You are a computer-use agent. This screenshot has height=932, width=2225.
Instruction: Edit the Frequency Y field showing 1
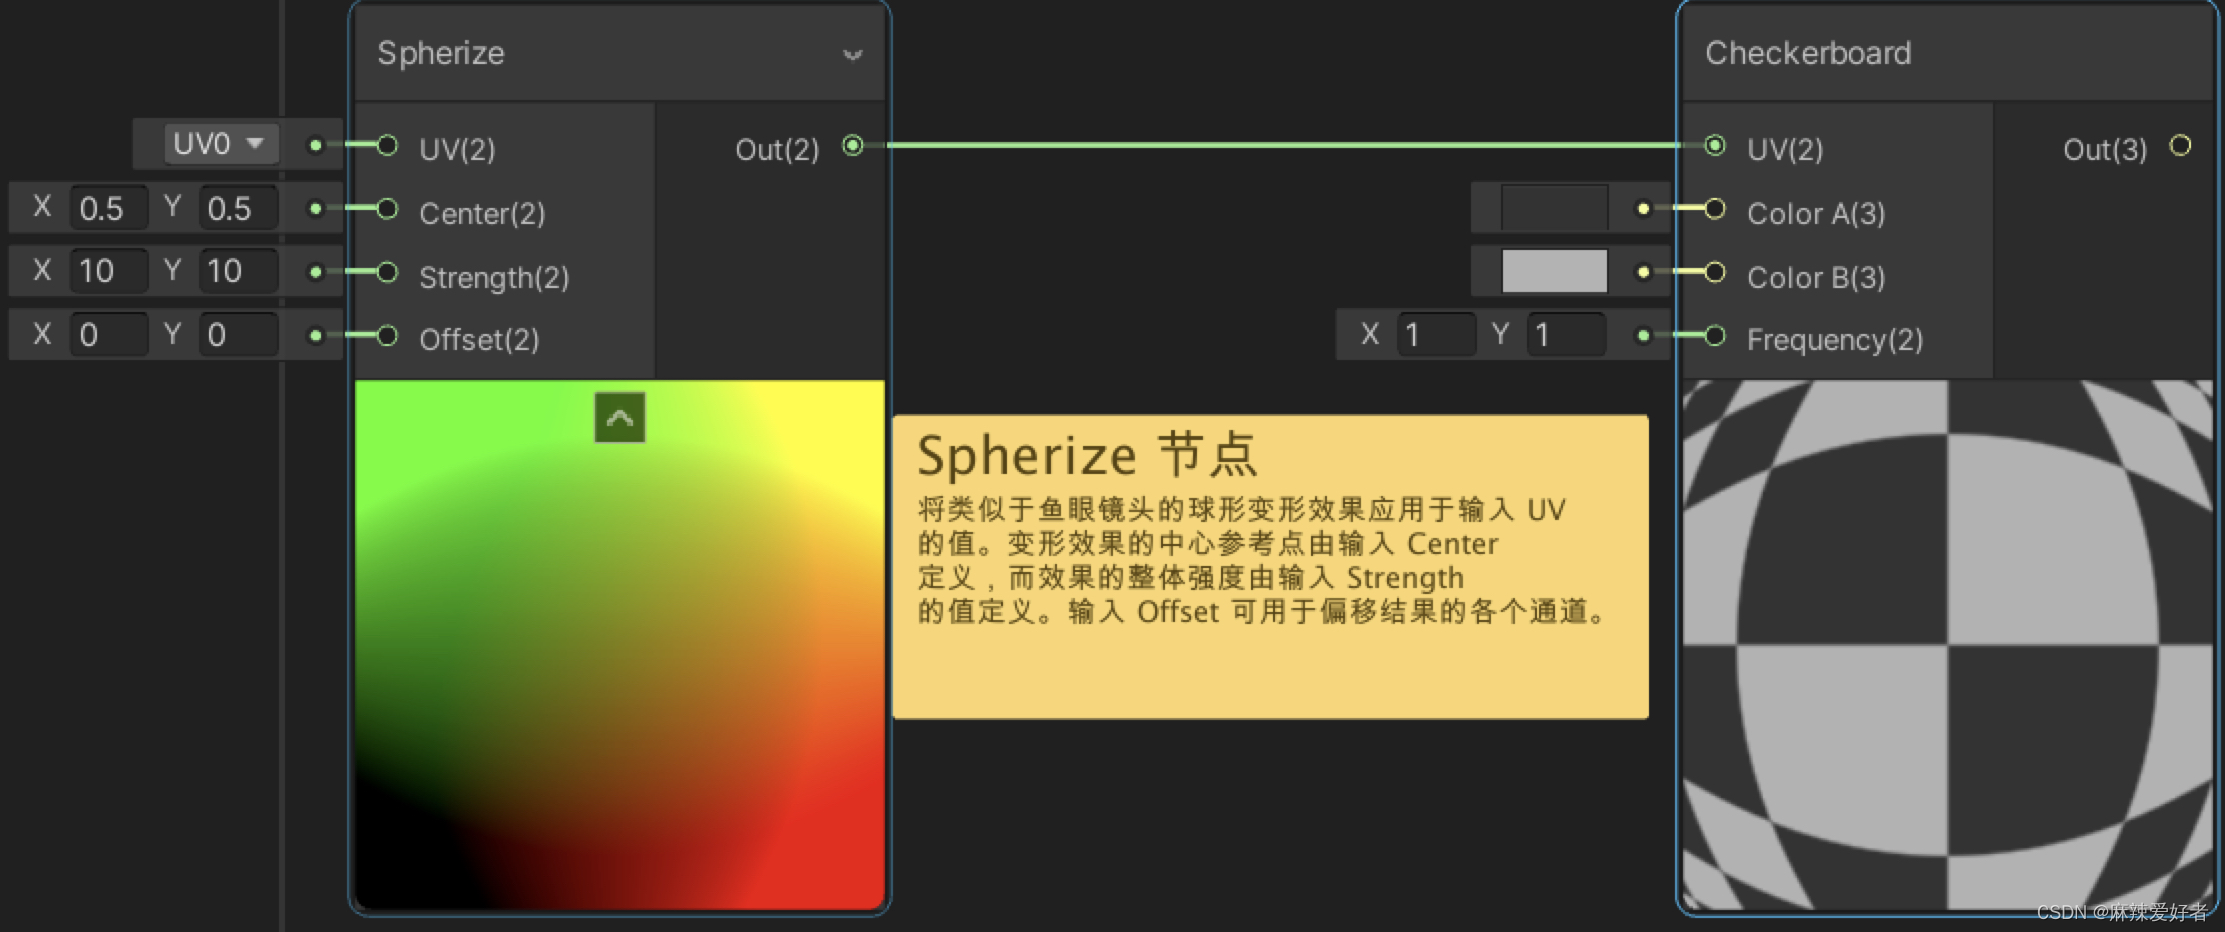tap(1566, 334)
